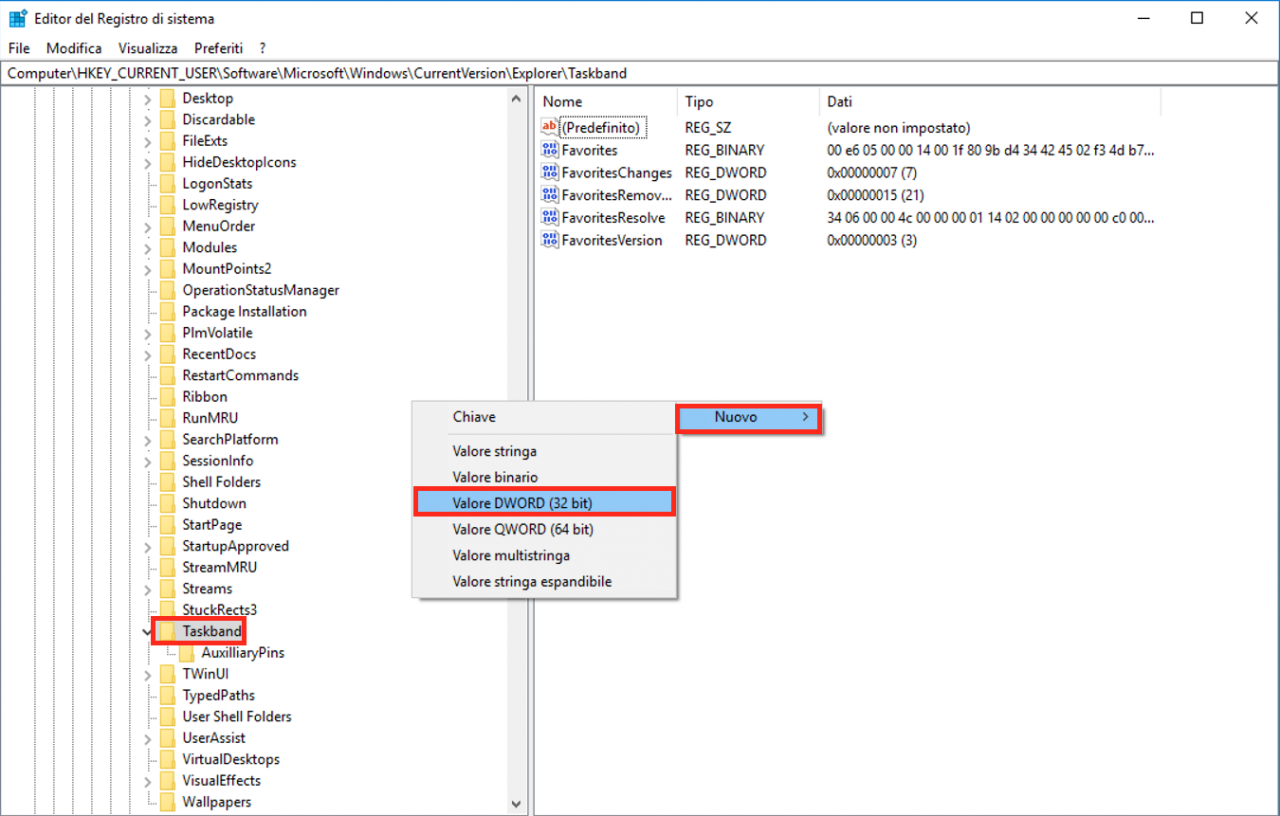The height and width of the screenshot is (816, 1280).
Task: Expand the PlmVolatile key
Action: tap(148, 333)
